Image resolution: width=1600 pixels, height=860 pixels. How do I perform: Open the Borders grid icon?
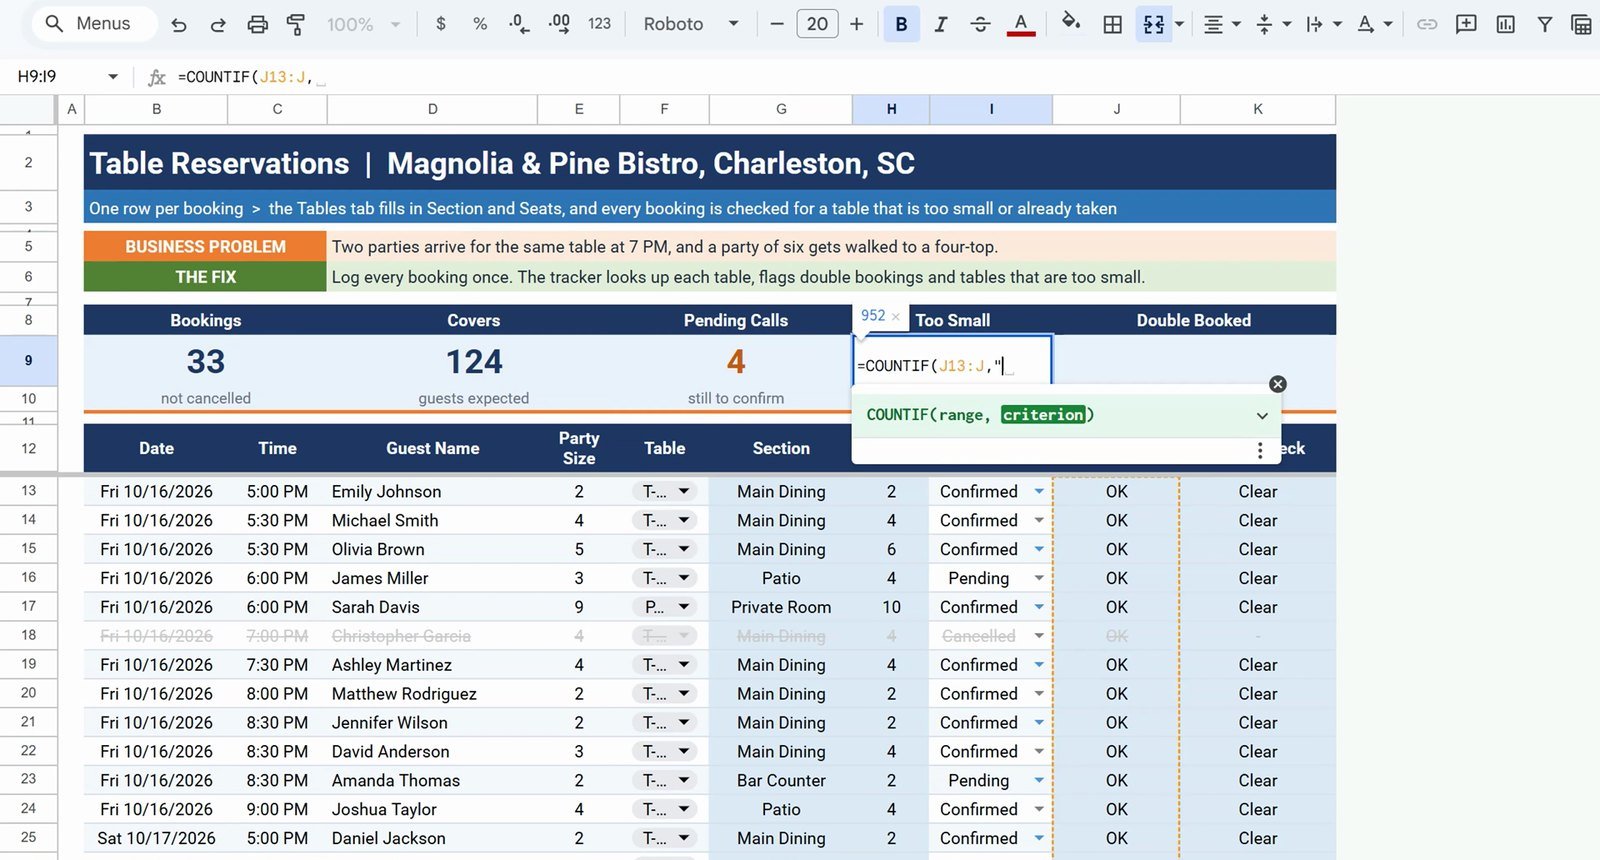tap(1112, 24)
